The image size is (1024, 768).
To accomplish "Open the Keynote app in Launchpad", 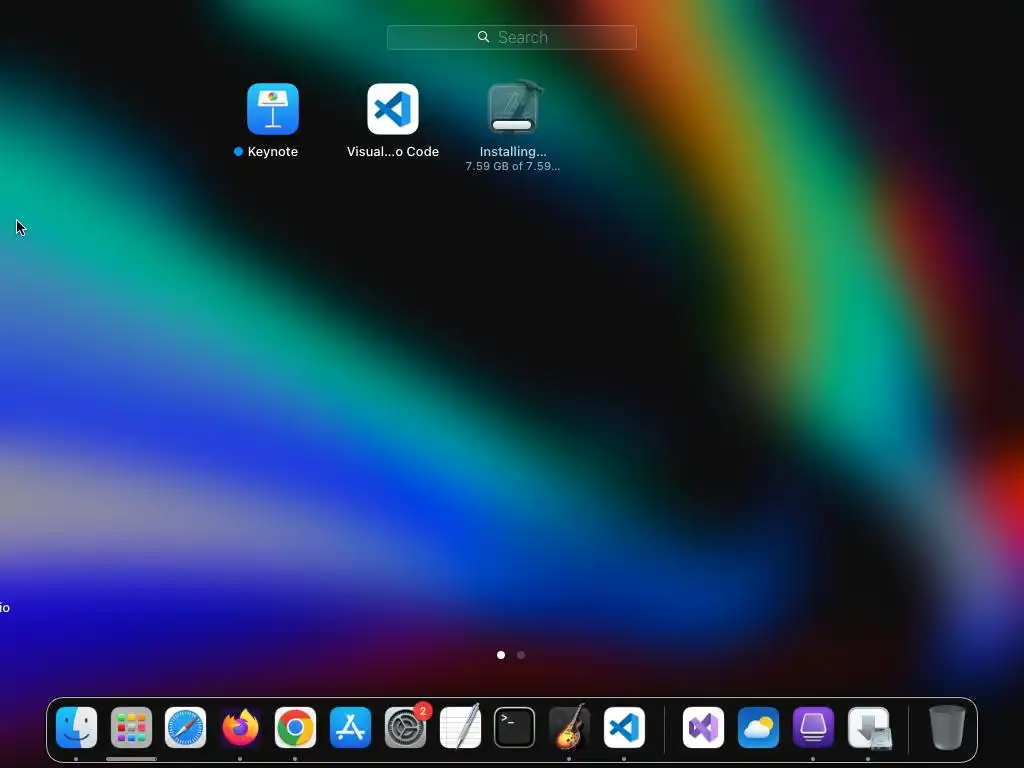I will pos(273,108).
